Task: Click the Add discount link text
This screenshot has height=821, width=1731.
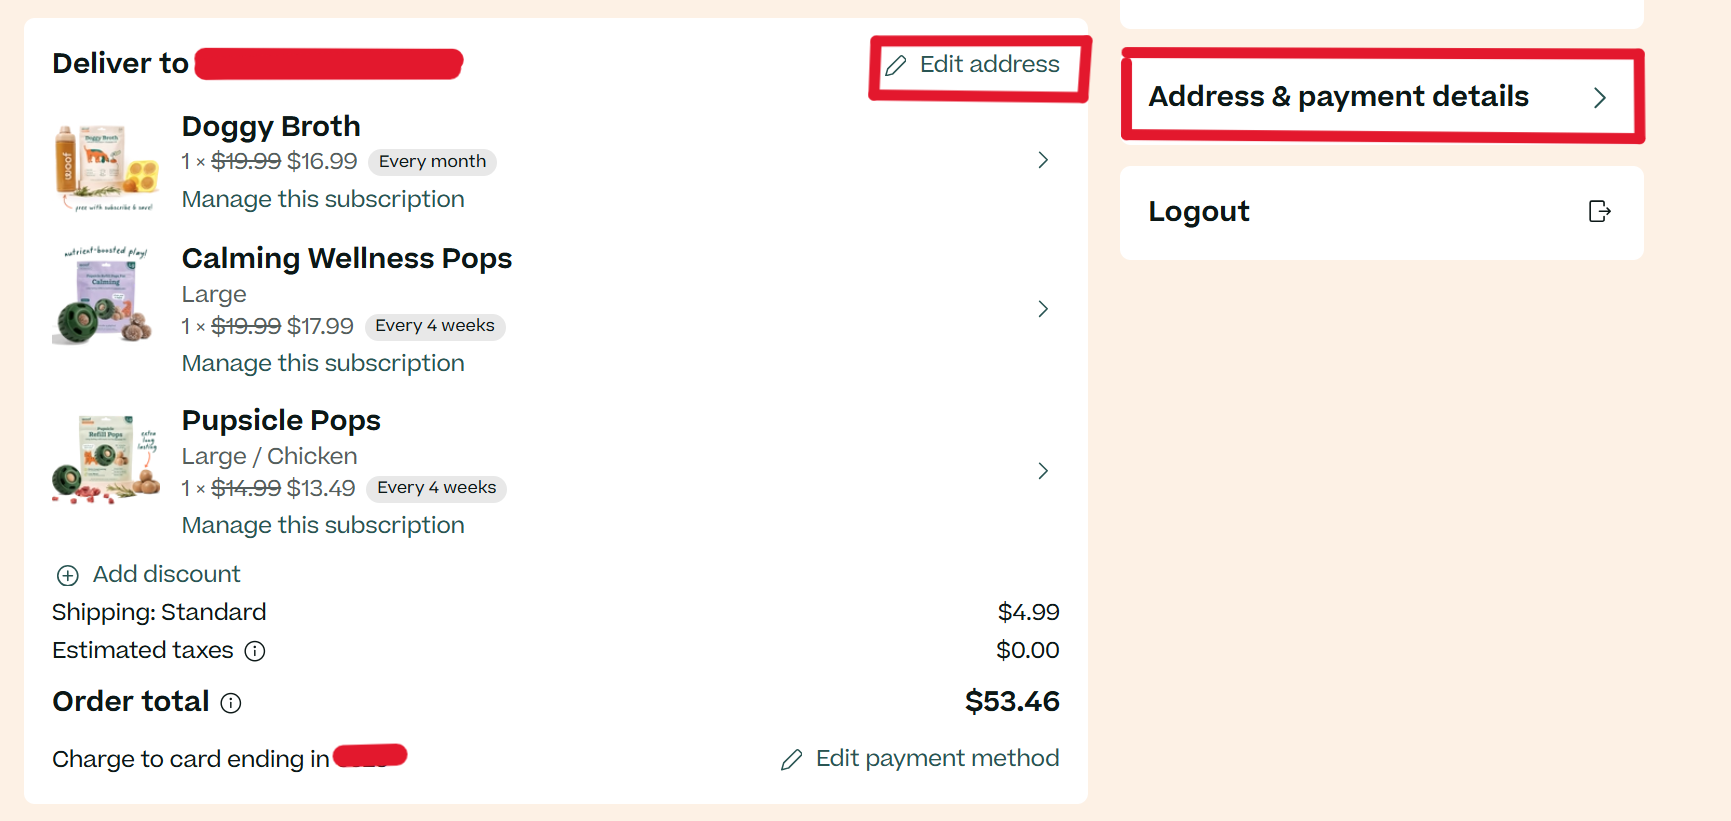Action: (167, 574)
